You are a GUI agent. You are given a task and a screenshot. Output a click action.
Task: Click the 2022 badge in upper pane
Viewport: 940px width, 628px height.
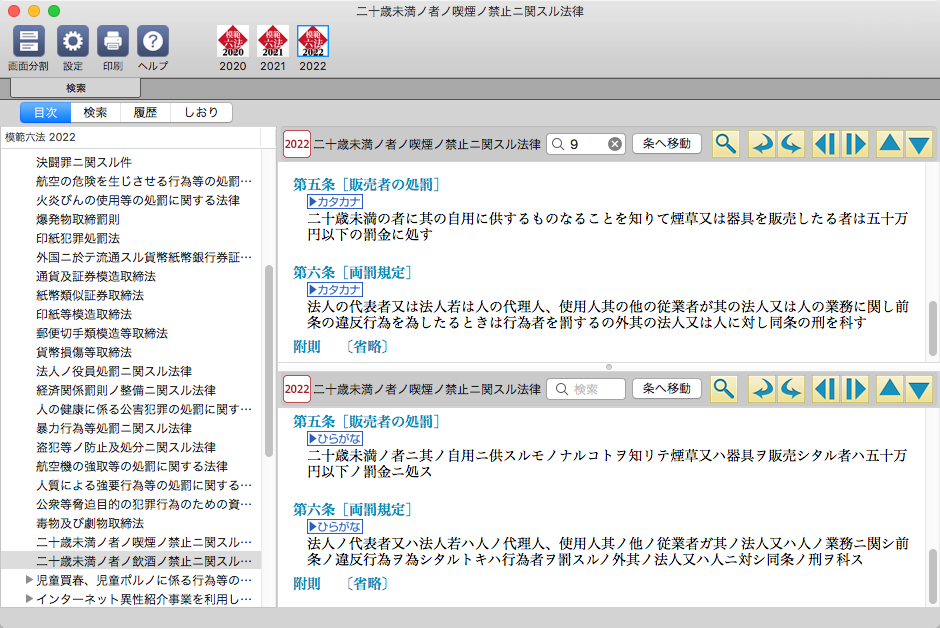297,144
